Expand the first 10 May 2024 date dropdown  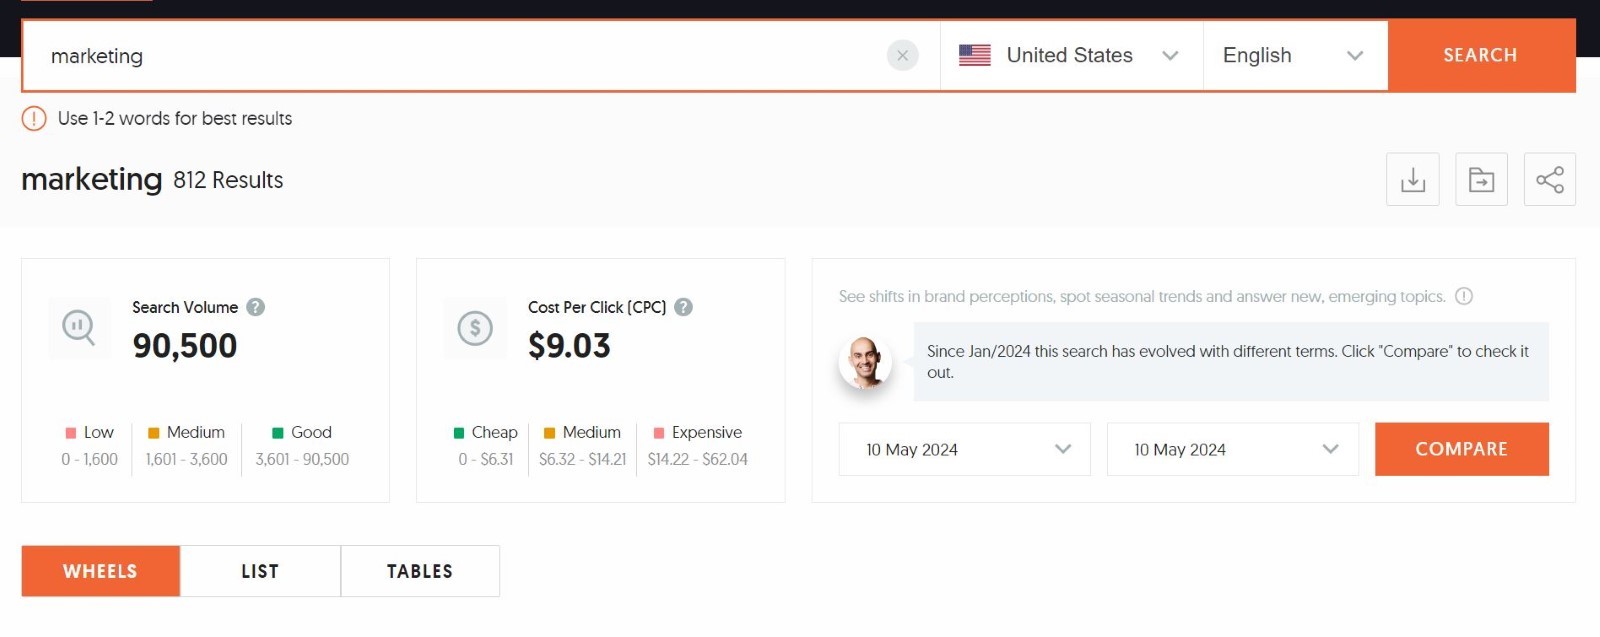coord(964,449)
